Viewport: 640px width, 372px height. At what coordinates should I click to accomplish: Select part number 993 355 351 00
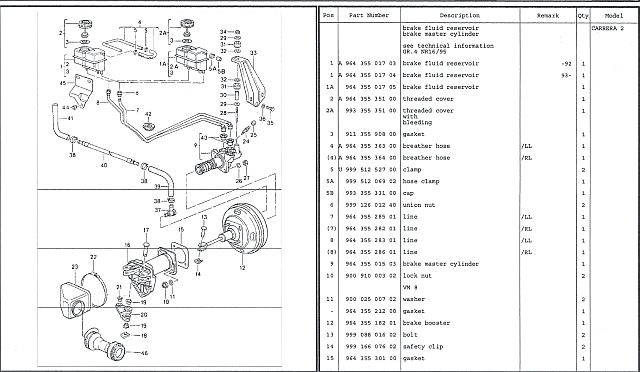tap(371, 111)
